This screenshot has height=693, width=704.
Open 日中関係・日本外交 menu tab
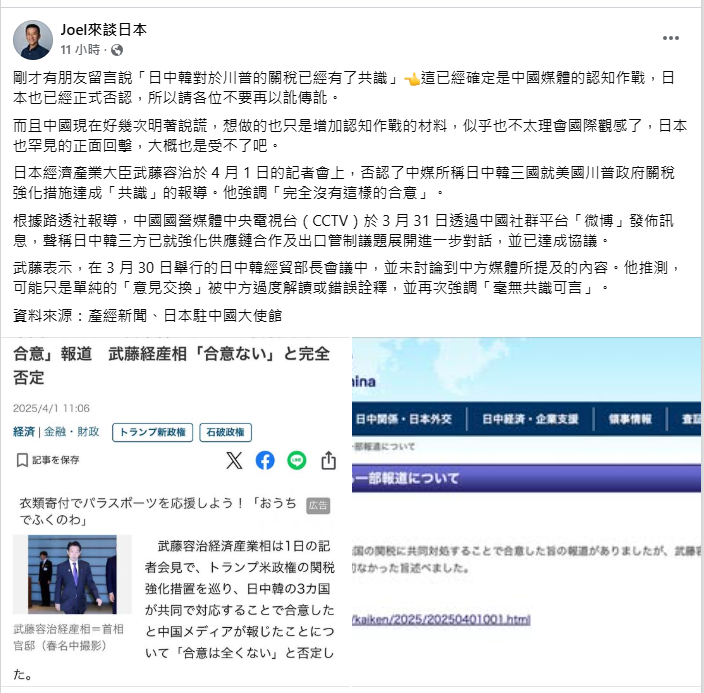[404, 419]
